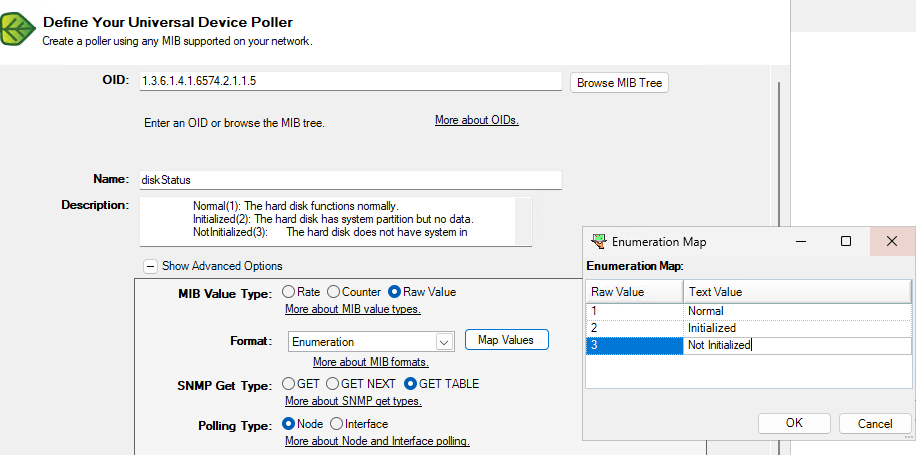Click the Browse MIB Tree button
This screenshot has width=916, height=455.
[619, 83]
